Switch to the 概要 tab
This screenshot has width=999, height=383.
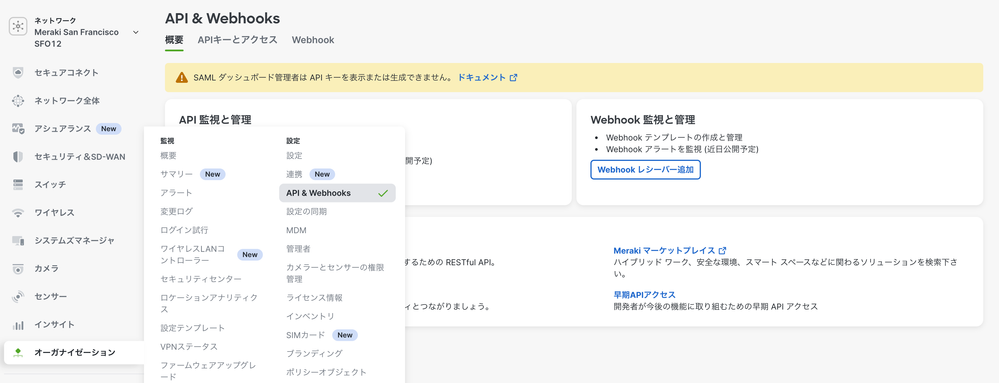(174, 40)
